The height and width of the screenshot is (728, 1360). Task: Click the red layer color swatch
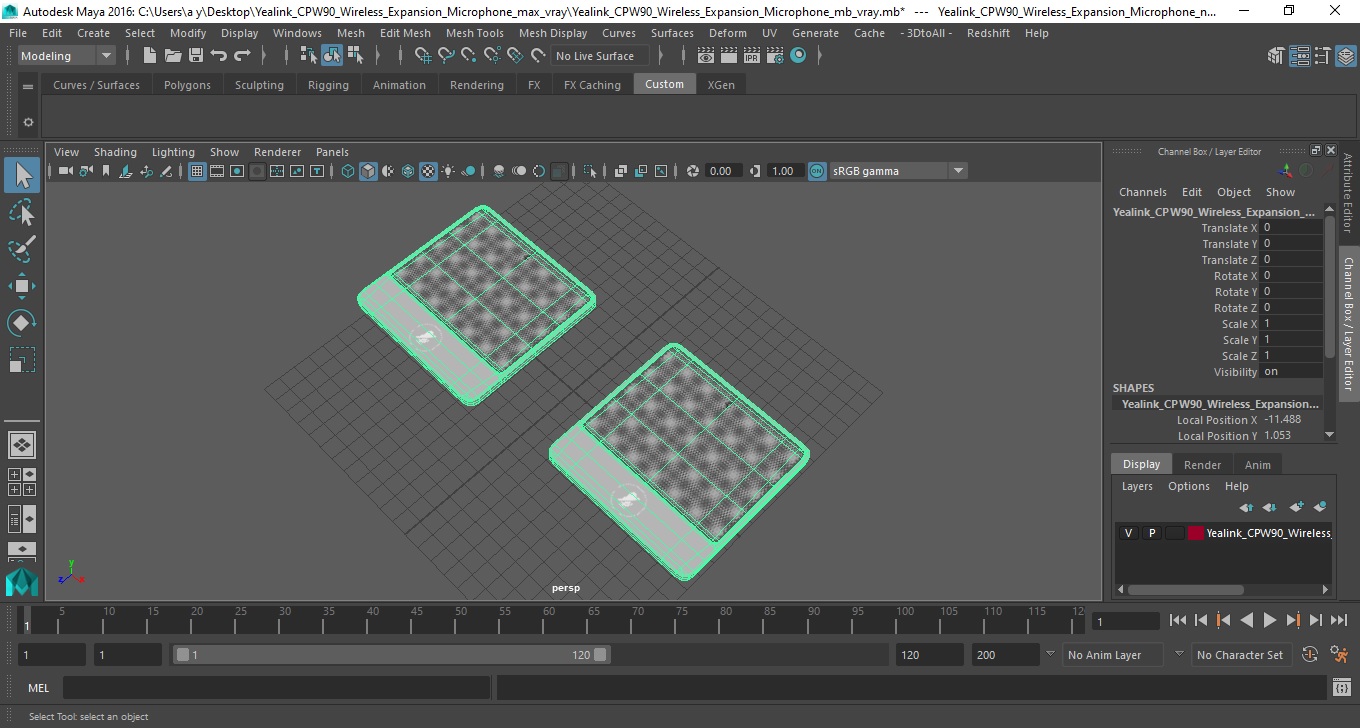[x=1196, y=533]
